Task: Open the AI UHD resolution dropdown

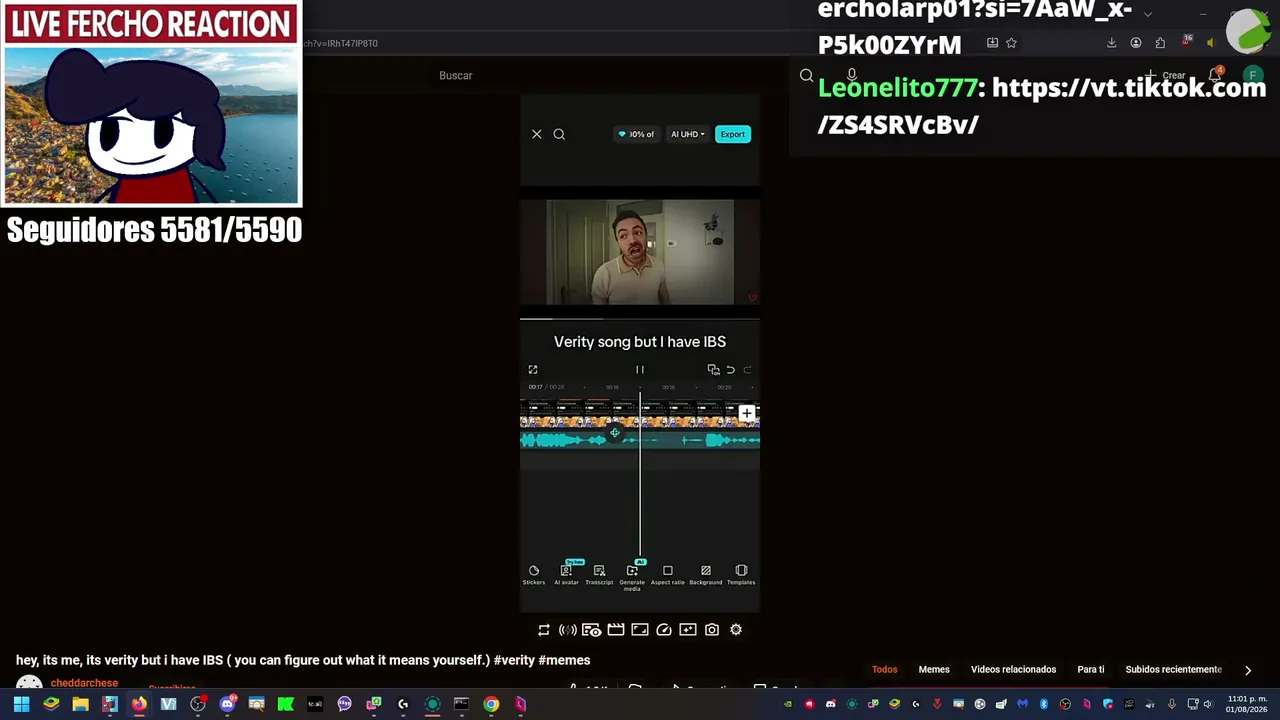Action: click(x=687, y=134)
